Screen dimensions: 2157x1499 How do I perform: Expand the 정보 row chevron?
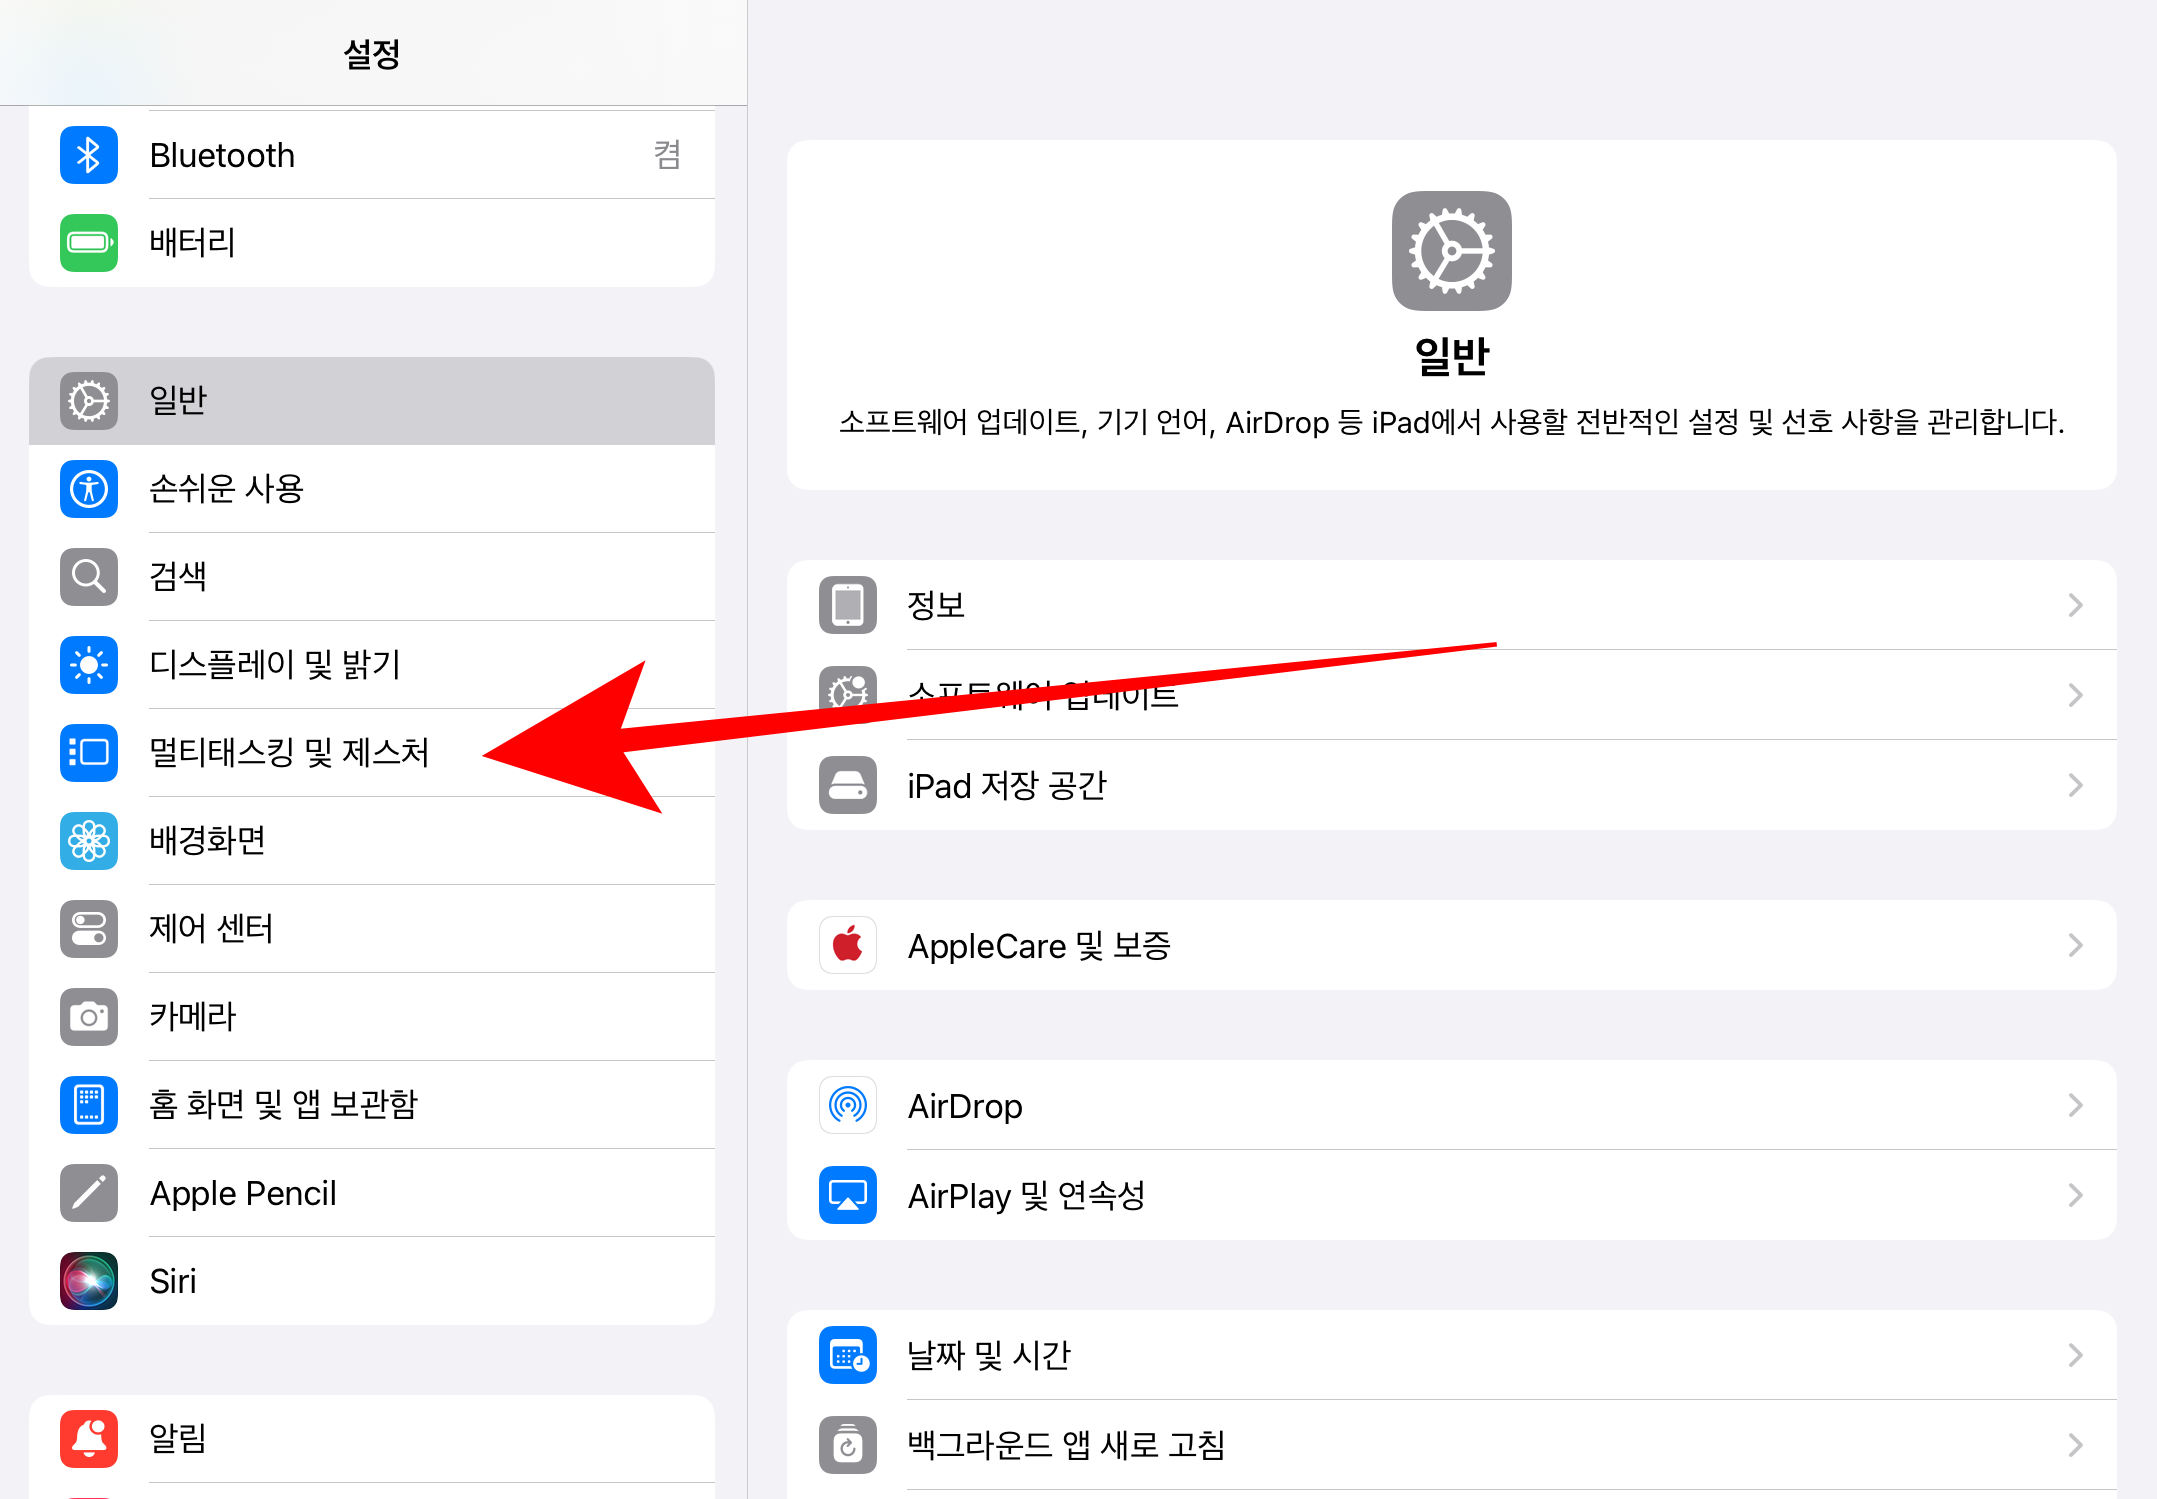pyautogui.click(x=2075, y=605)
